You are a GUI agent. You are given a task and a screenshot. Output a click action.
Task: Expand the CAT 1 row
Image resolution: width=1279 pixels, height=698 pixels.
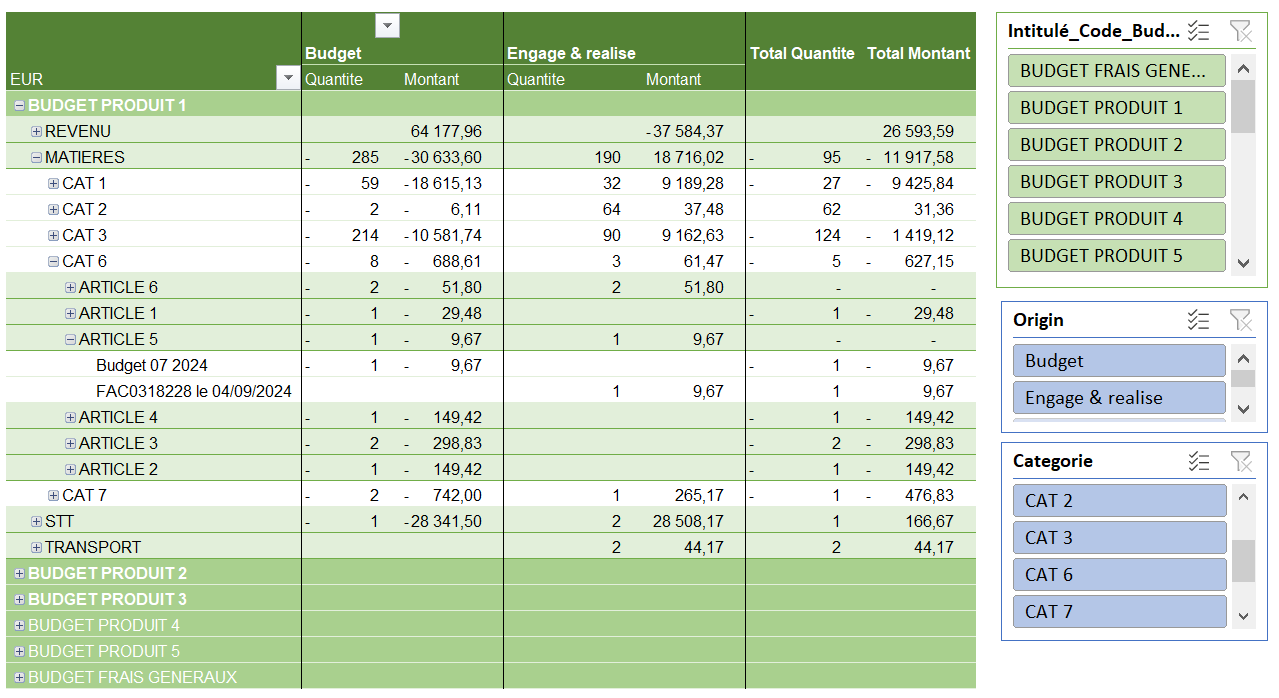[54, 183]
